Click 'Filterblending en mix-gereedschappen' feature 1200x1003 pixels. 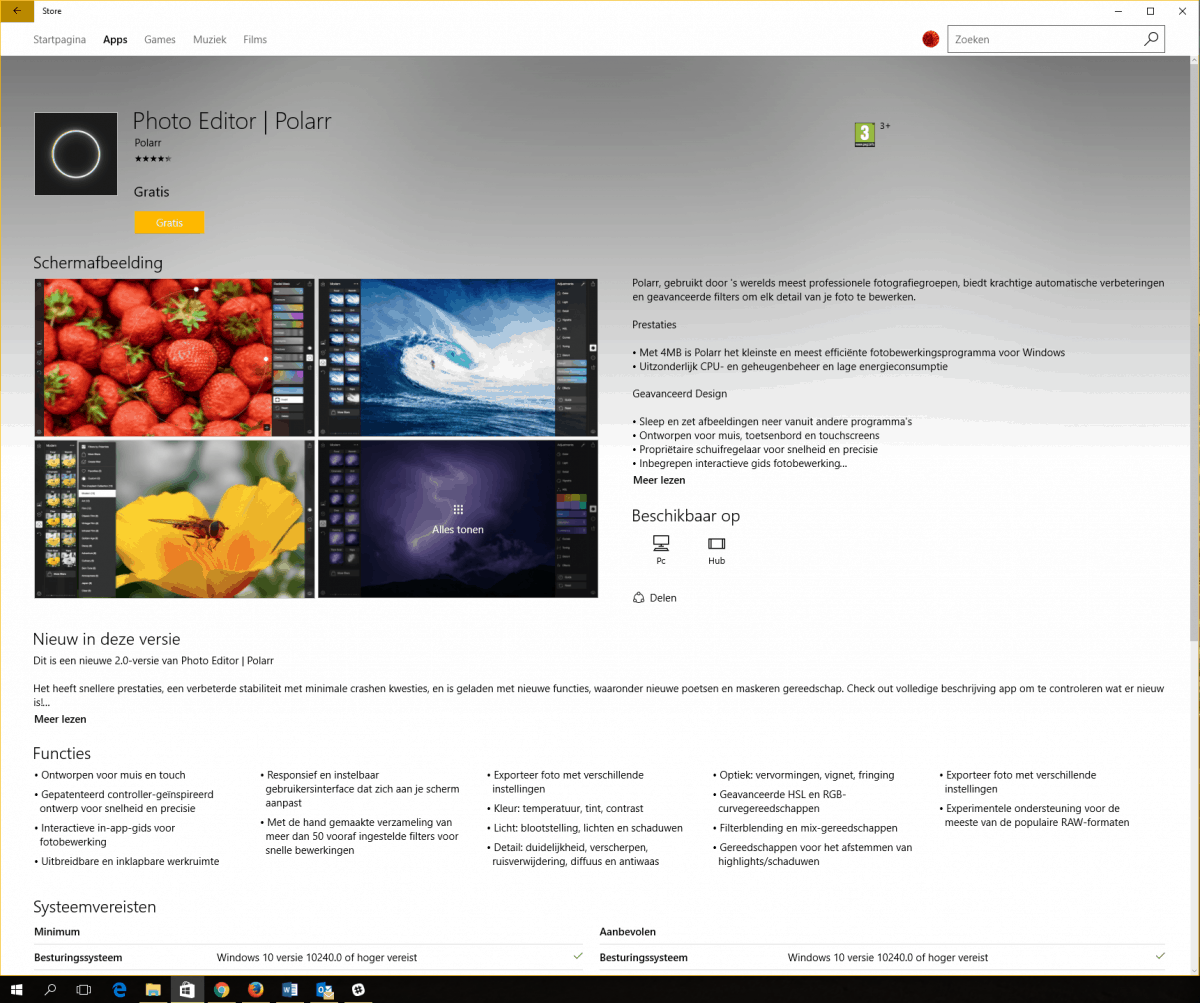809,828
